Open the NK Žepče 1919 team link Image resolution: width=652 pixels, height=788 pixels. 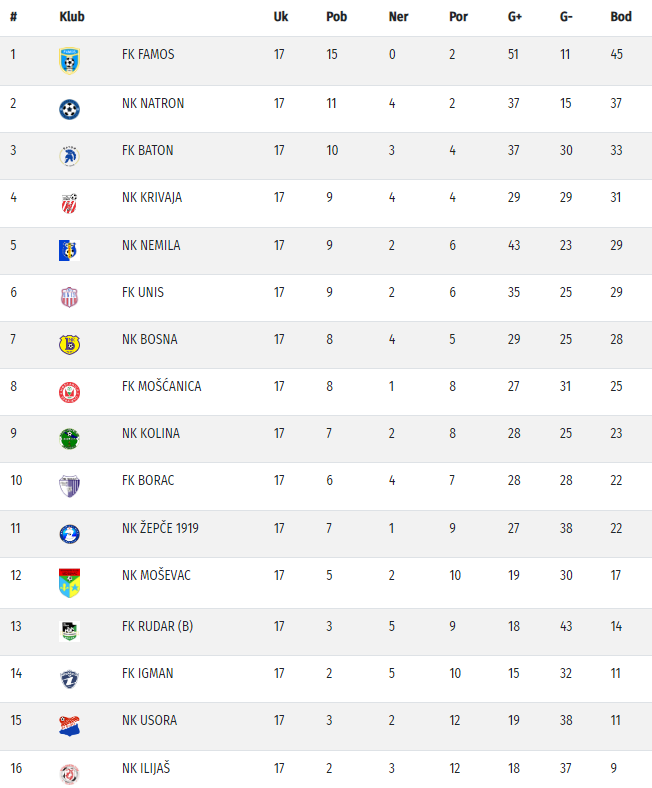point(160,528)
